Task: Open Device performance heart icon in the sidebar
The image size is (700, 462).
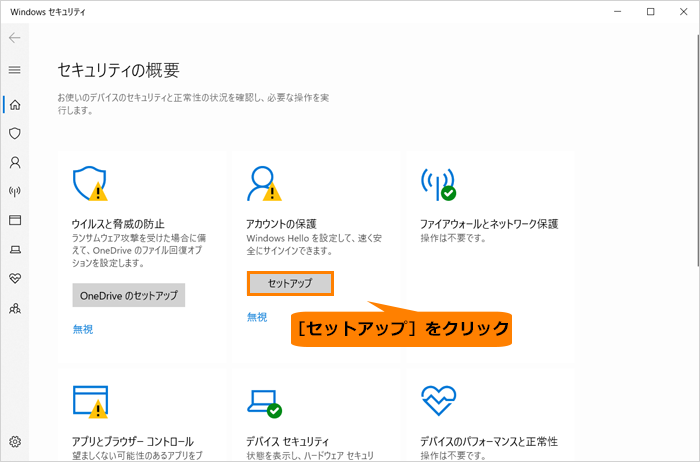Action: click(x=15, y=279)
